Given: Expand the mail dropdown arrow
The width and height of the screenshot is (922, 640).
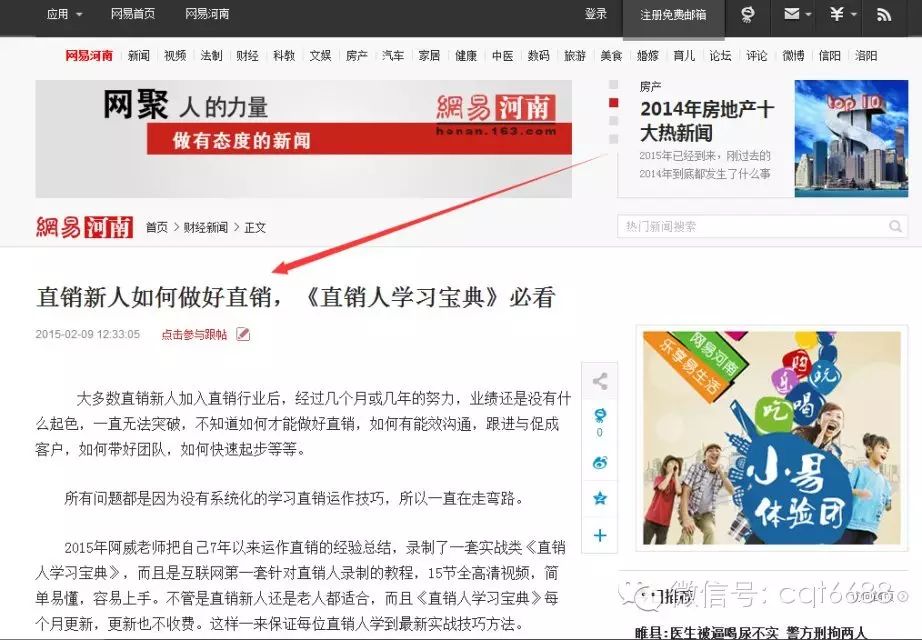Looking at the screenshot, I should click(x=809, y=15).
